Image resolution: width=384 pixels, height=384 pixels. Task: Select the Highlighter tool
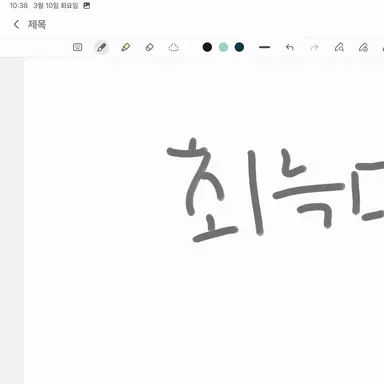(126, 47)
